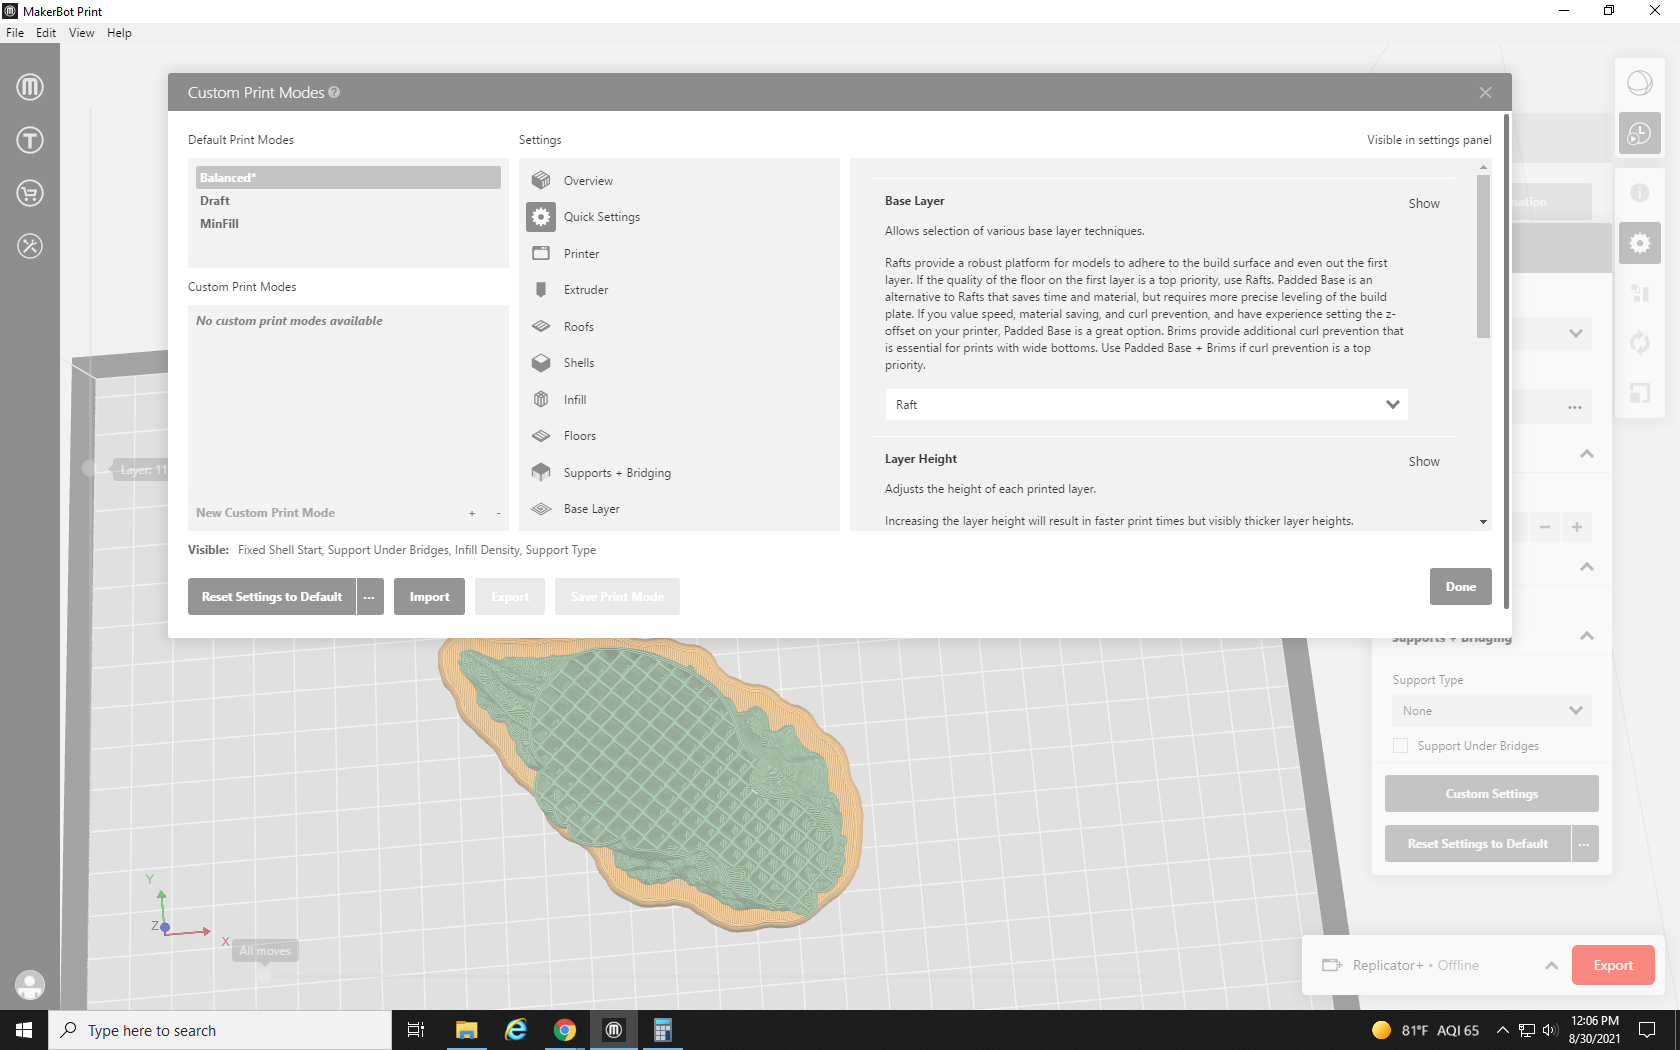Click Custom Settings in the side panel
The height and width of the screenshot is (1050, 1680).
tap(1491, 794)
